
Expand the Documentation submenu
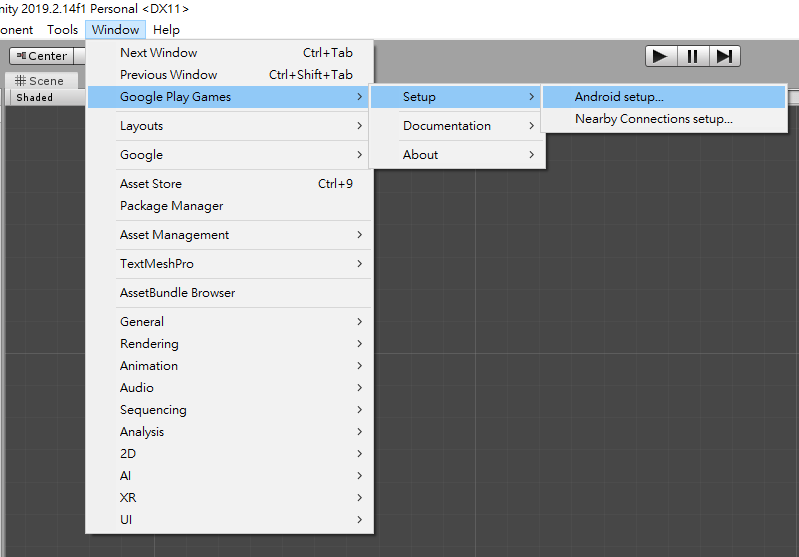pos(447,126)
